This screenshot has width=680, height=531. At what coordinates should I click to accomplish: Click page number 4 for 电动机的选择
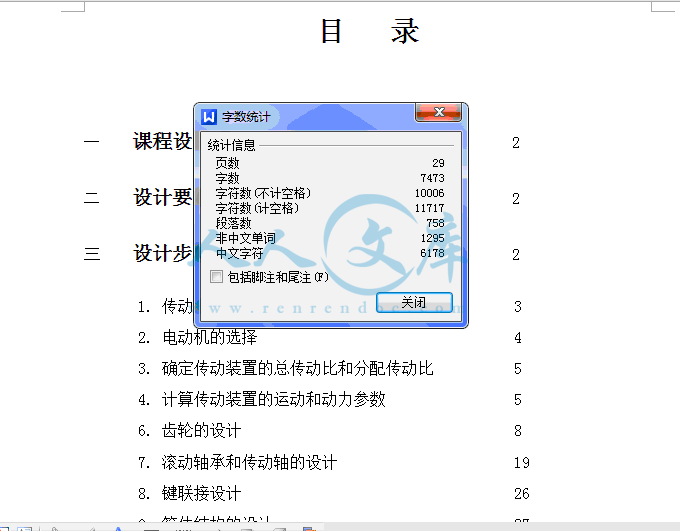tap(518, 338)
